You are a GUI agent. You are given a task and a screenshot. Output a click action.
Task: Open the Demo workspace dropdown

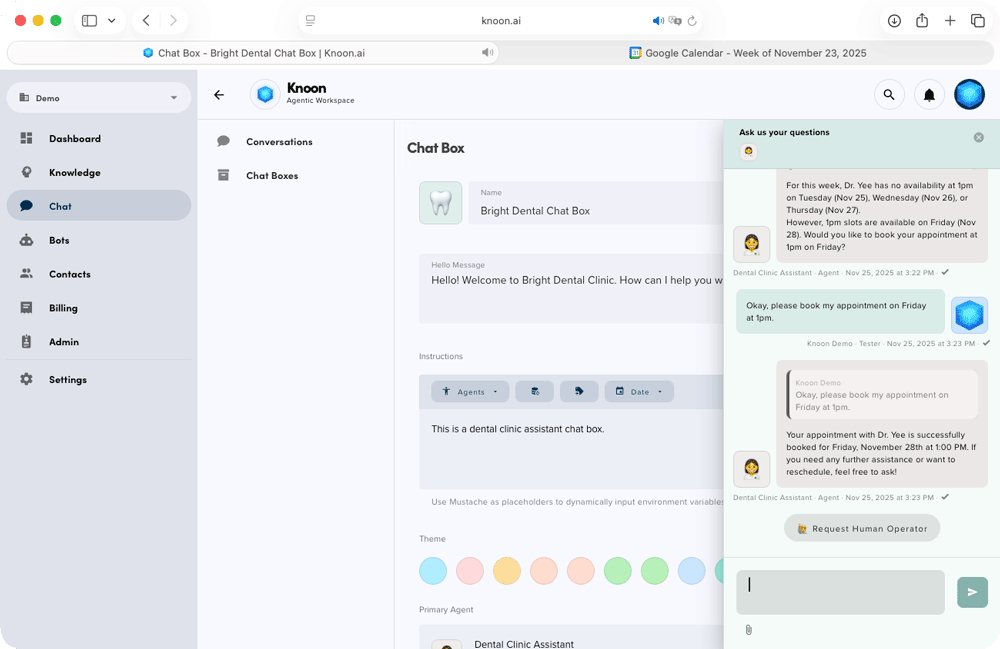click(99, 97)
